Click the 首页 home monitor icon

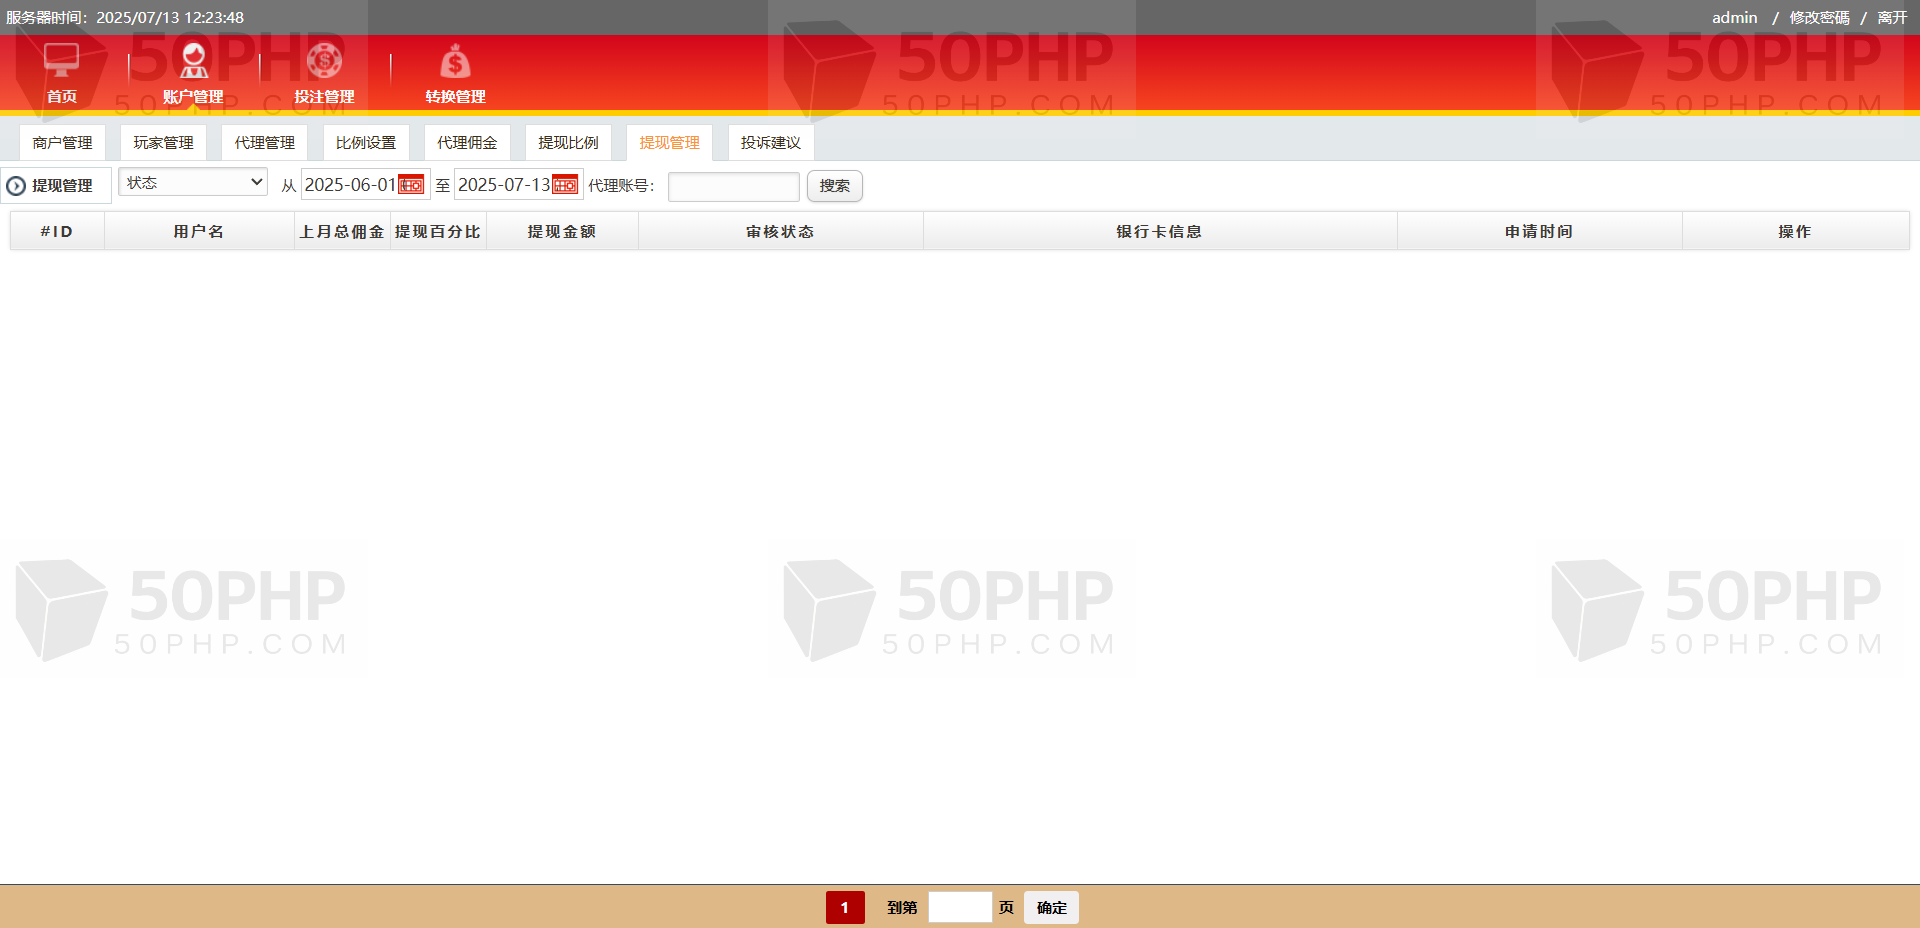point(61,60)
